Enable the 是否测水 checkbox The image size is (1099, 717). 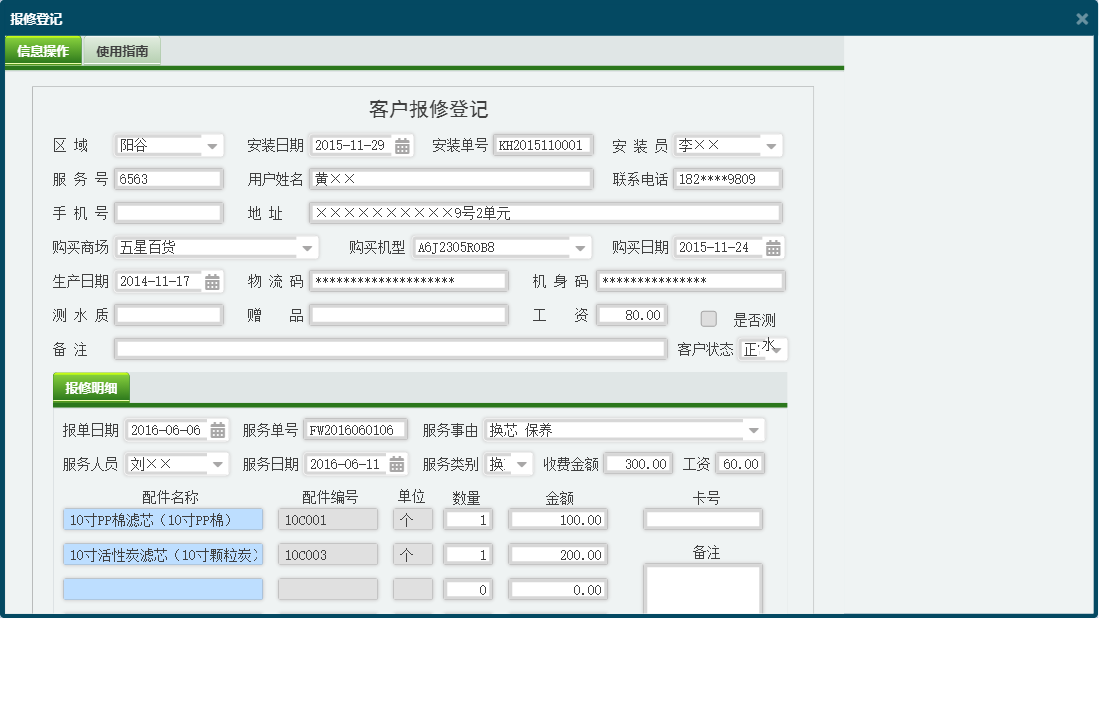tap(709, 318)
